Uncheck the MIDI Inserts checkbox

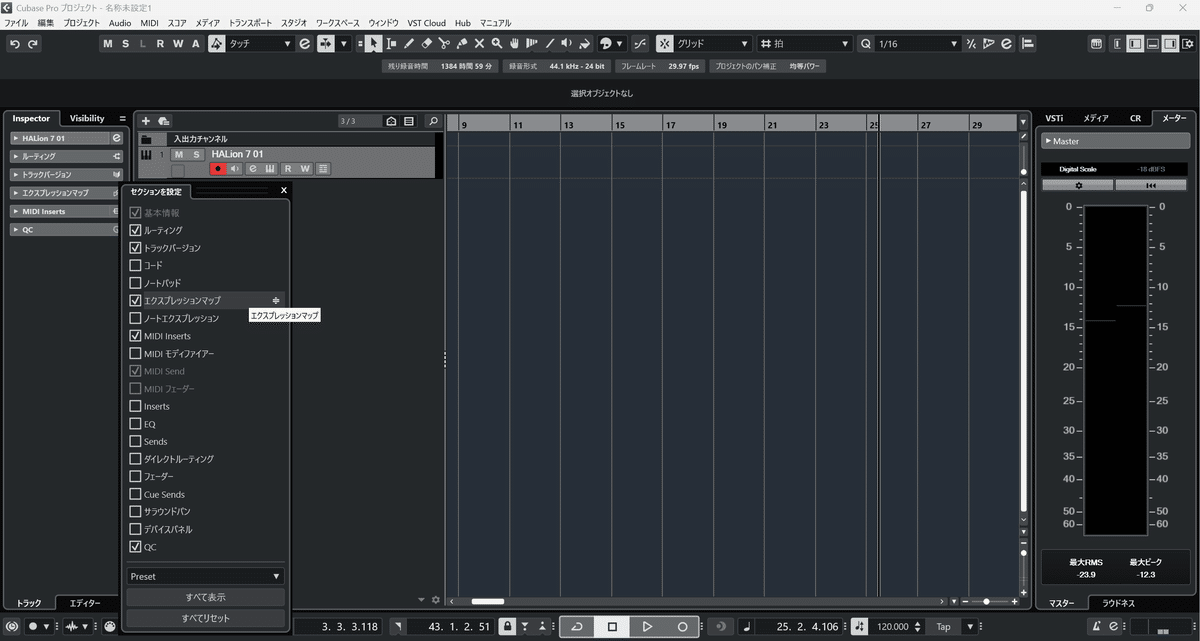coord(135,336)
